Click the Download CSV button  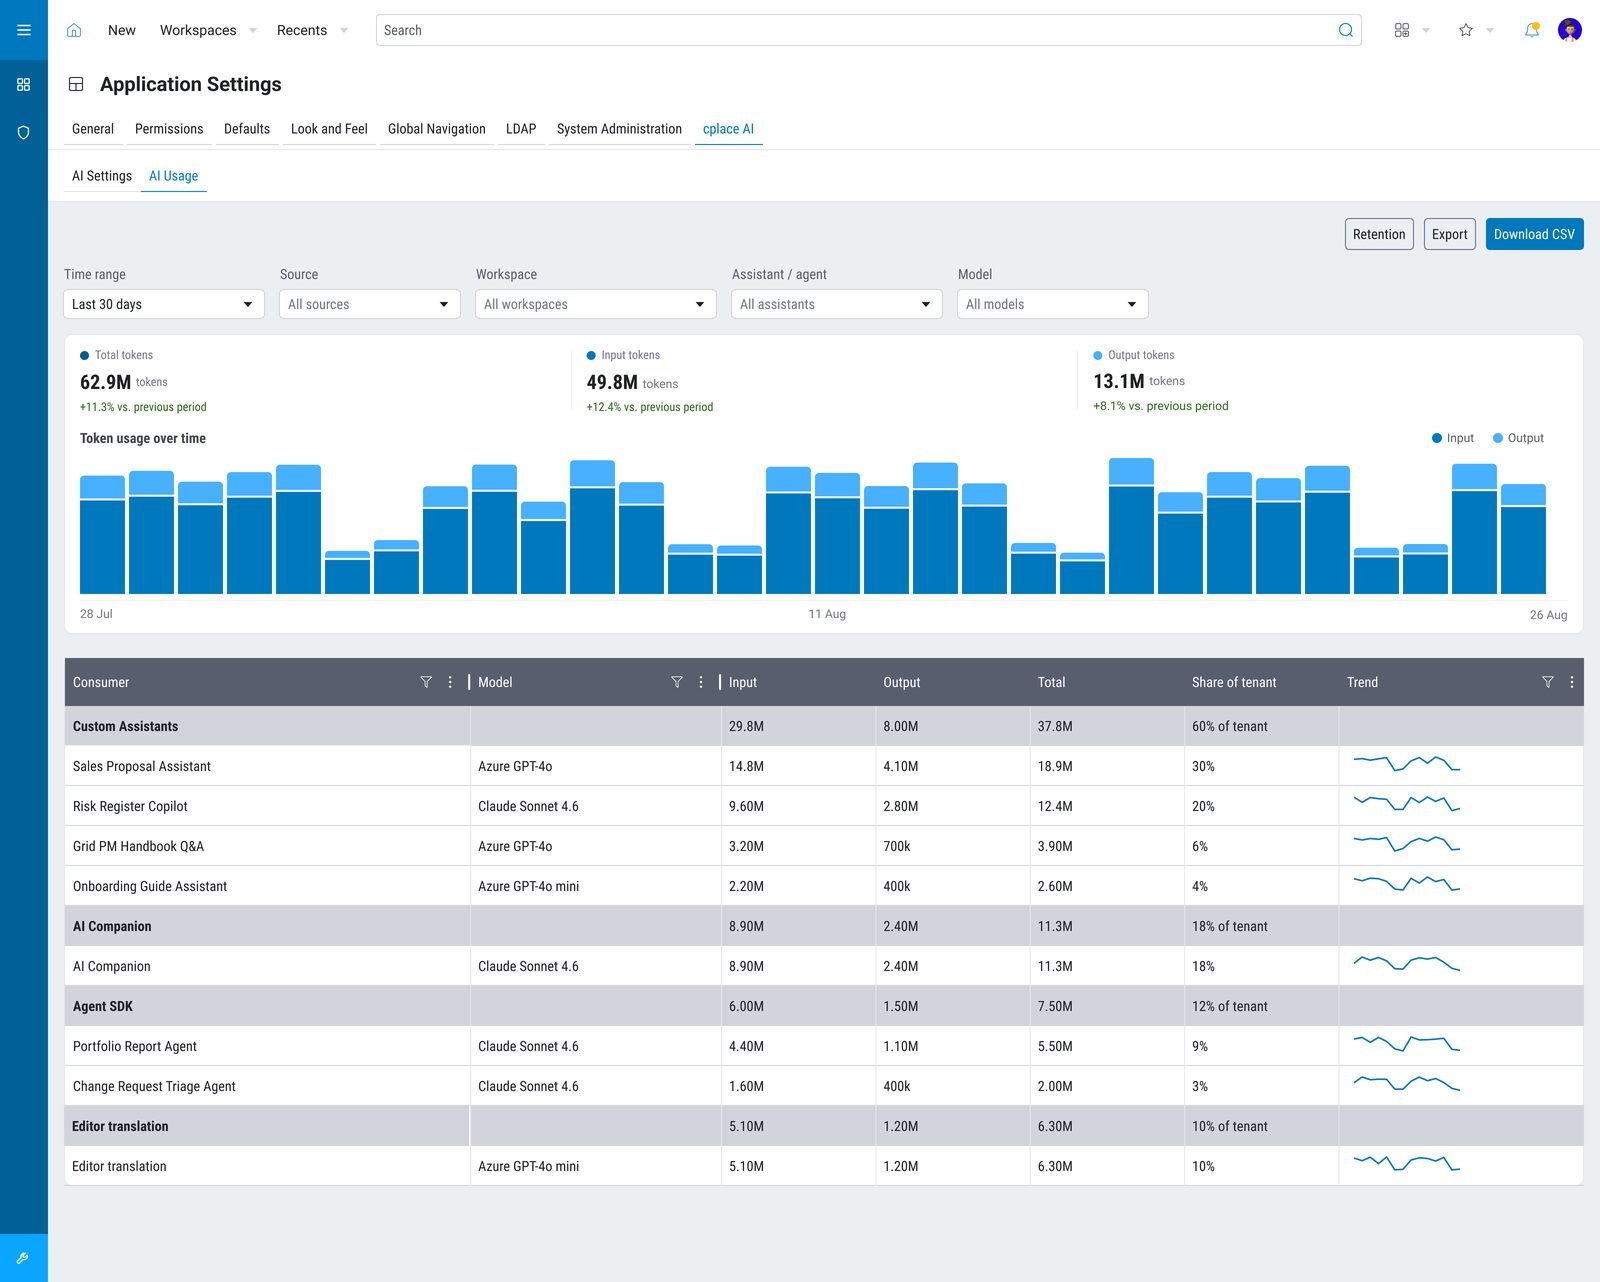tap(1534, 234)
